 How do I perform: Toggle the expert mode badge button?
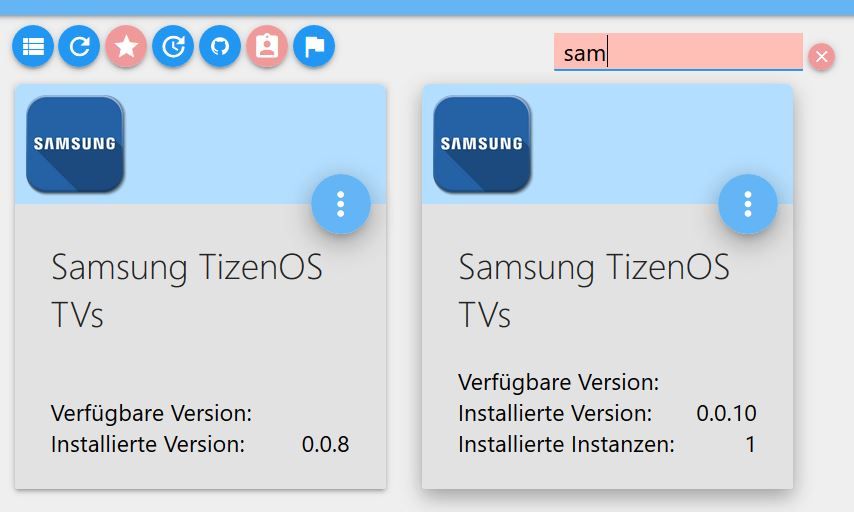pos(267,46)
